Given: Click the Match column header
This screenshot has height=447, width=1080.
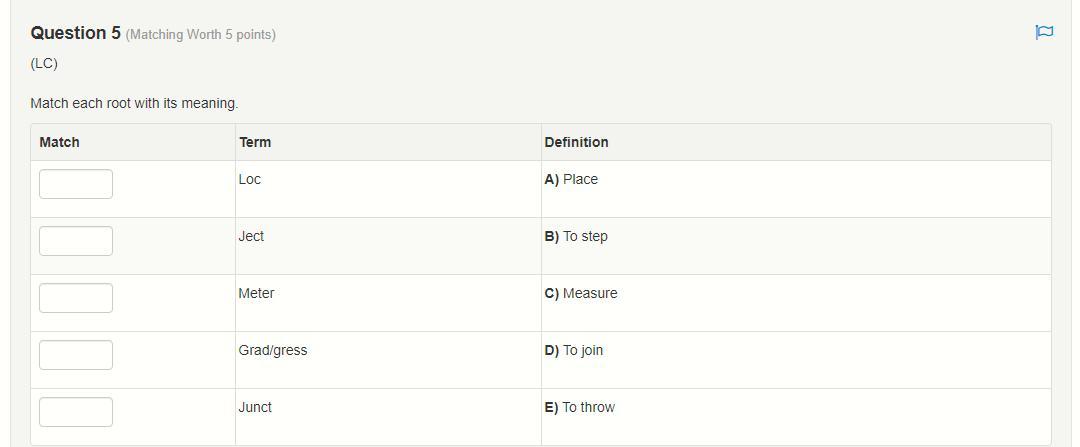Looking at the screenshot, I should tap(59, 142).
